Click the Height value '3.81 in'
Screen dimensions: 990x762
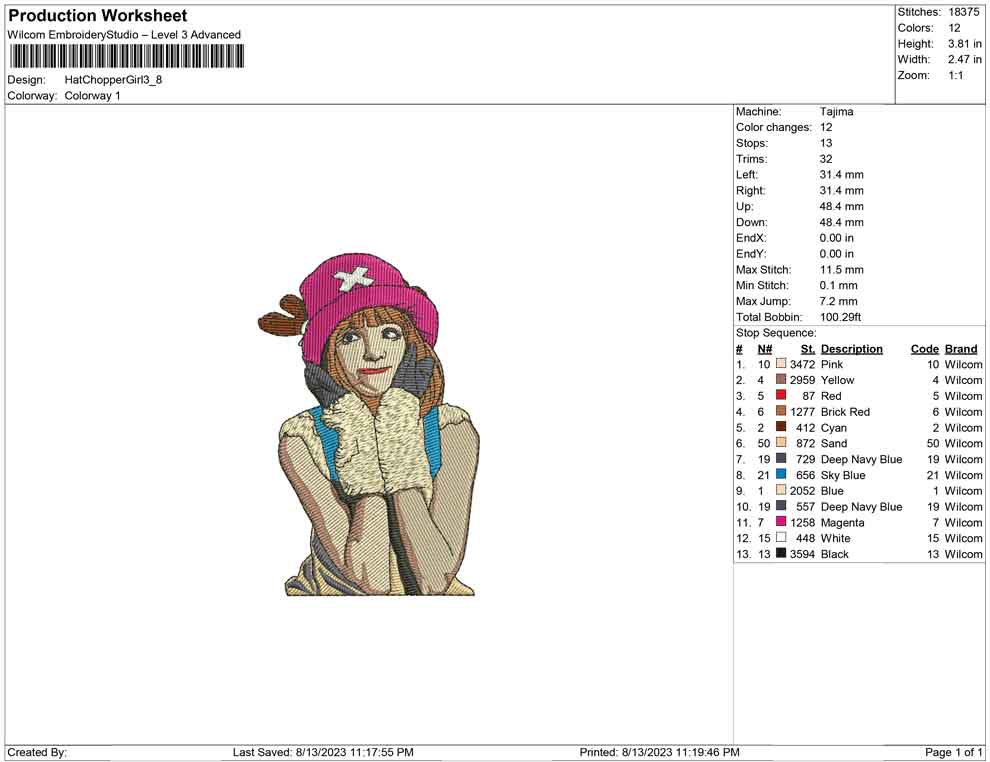point(964,44)
